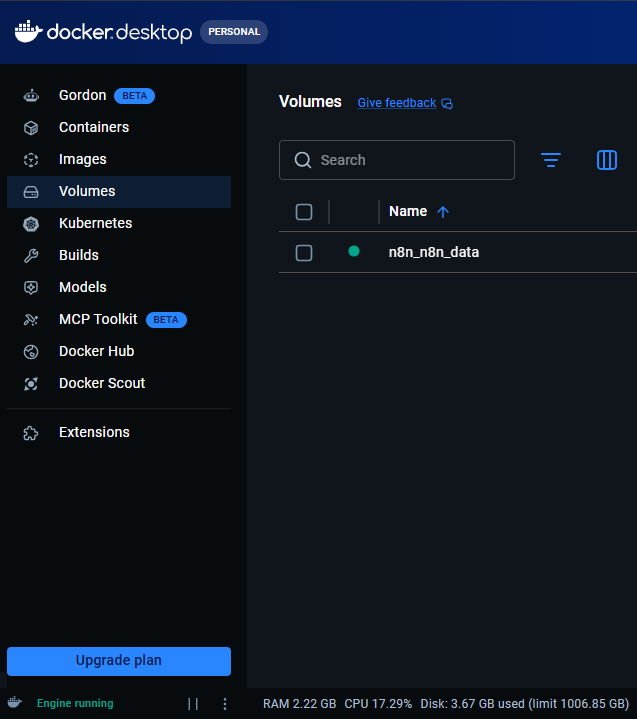Open Kubernetes section
This screenshot has height=719, width=637.
[119, 223]
